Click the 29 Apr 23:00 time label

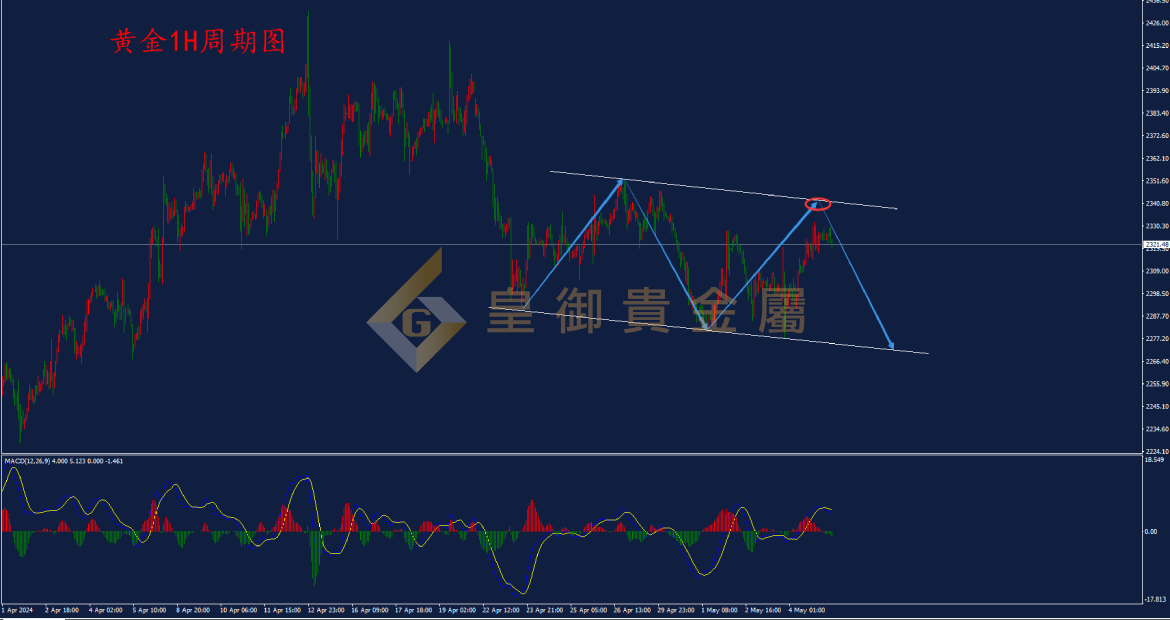(678, 610)
